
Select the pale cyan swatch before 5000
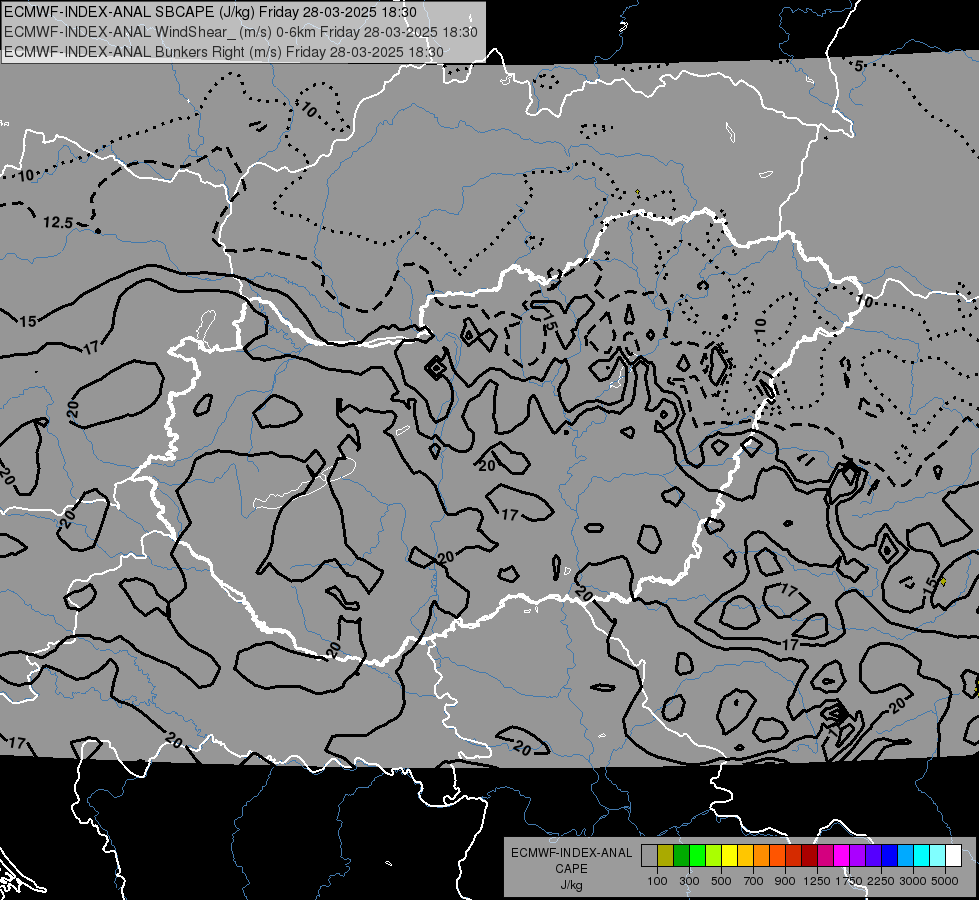click(x=938, y=856)
